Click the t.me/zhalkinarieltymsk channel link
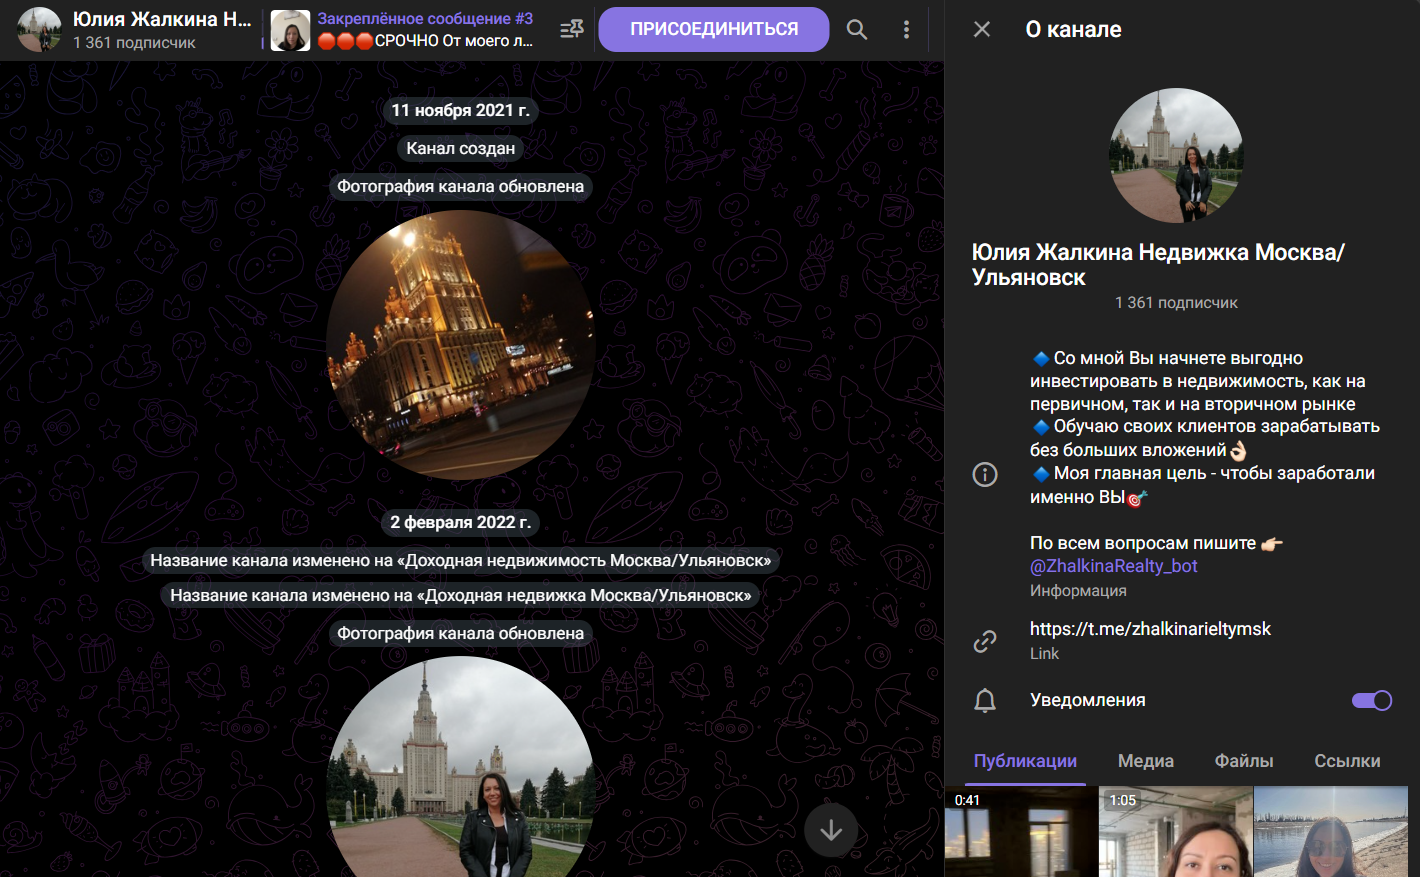 click(x=1150, y=629)
